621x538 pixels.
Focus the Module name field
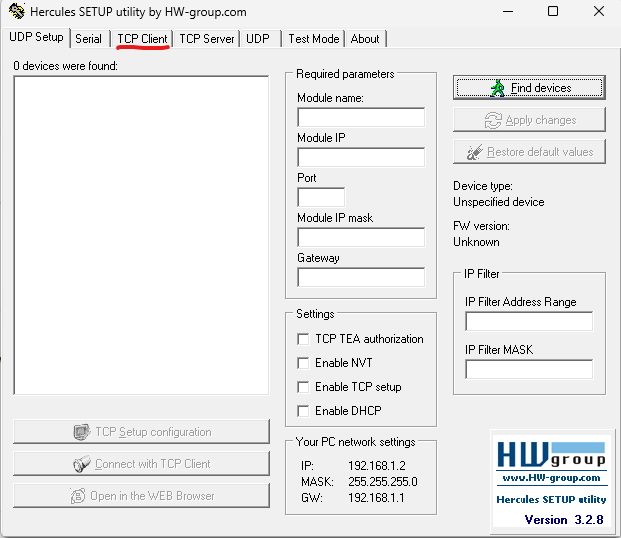pyautogui.click(x=361, y=117)
